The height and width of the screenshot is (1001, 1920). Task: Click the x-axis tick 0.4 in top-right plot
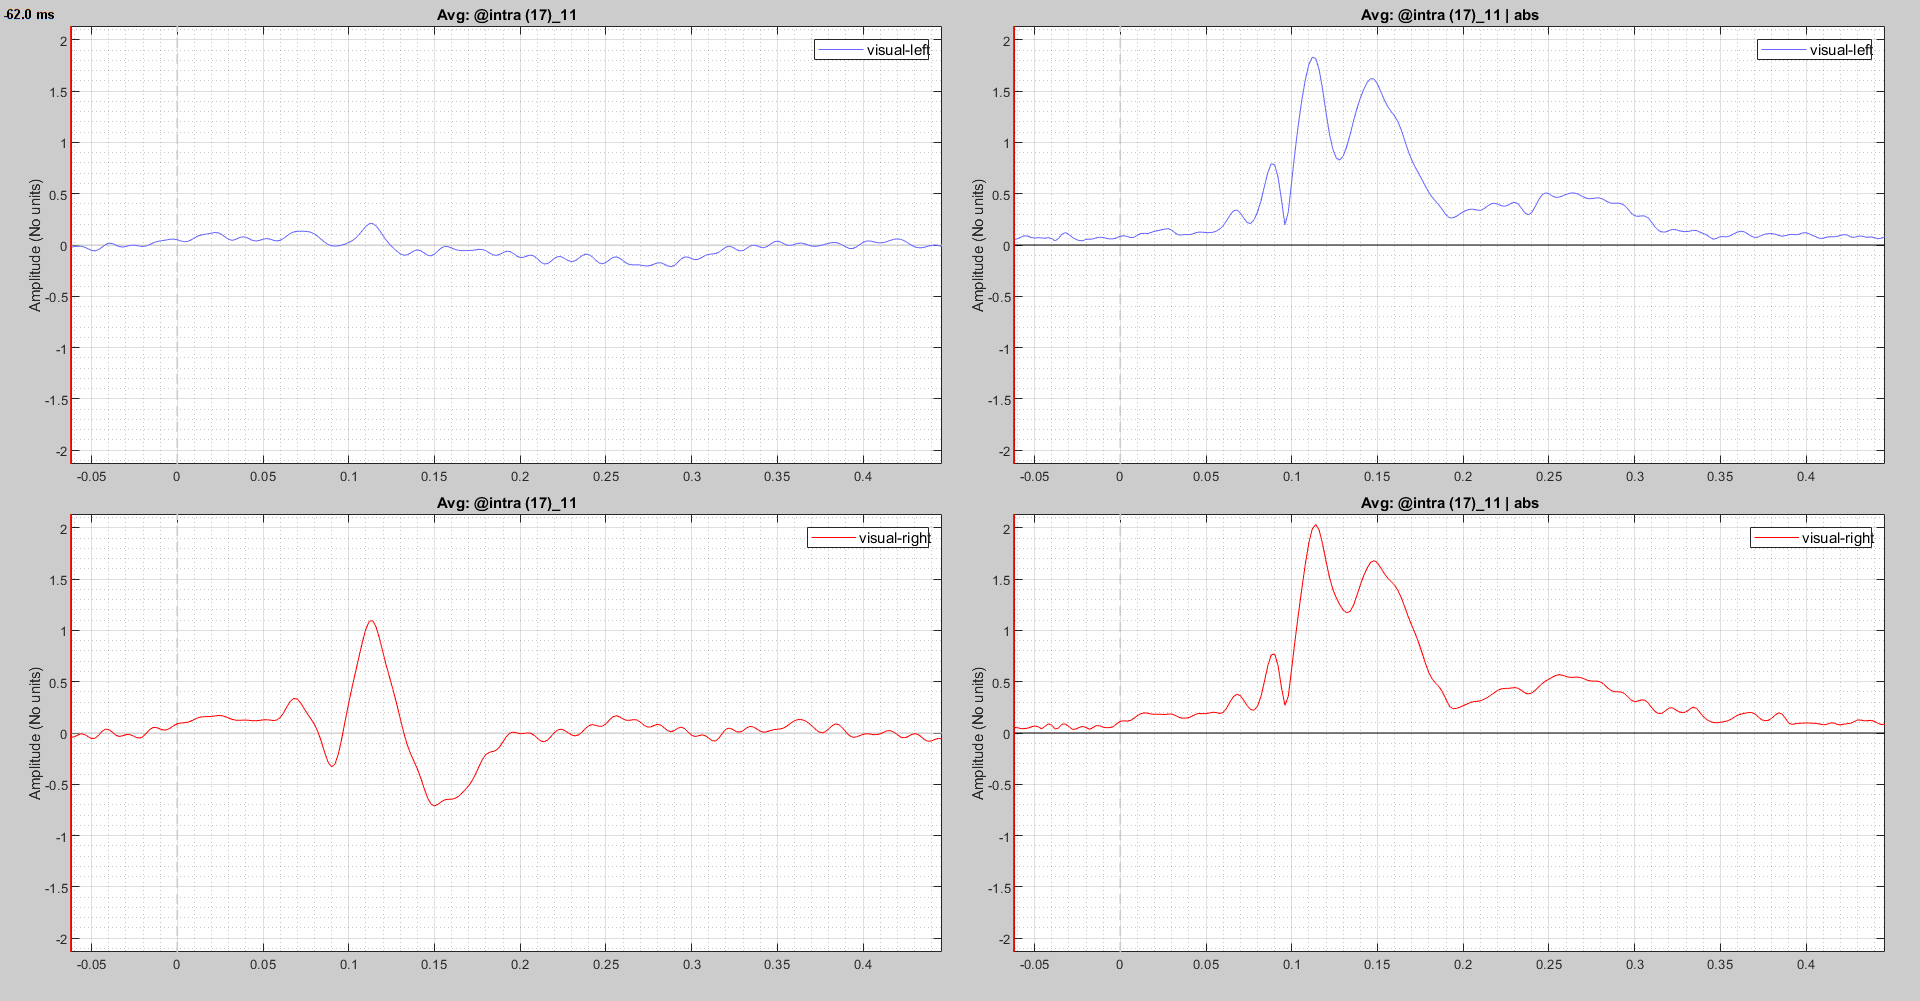(1806, 477)
